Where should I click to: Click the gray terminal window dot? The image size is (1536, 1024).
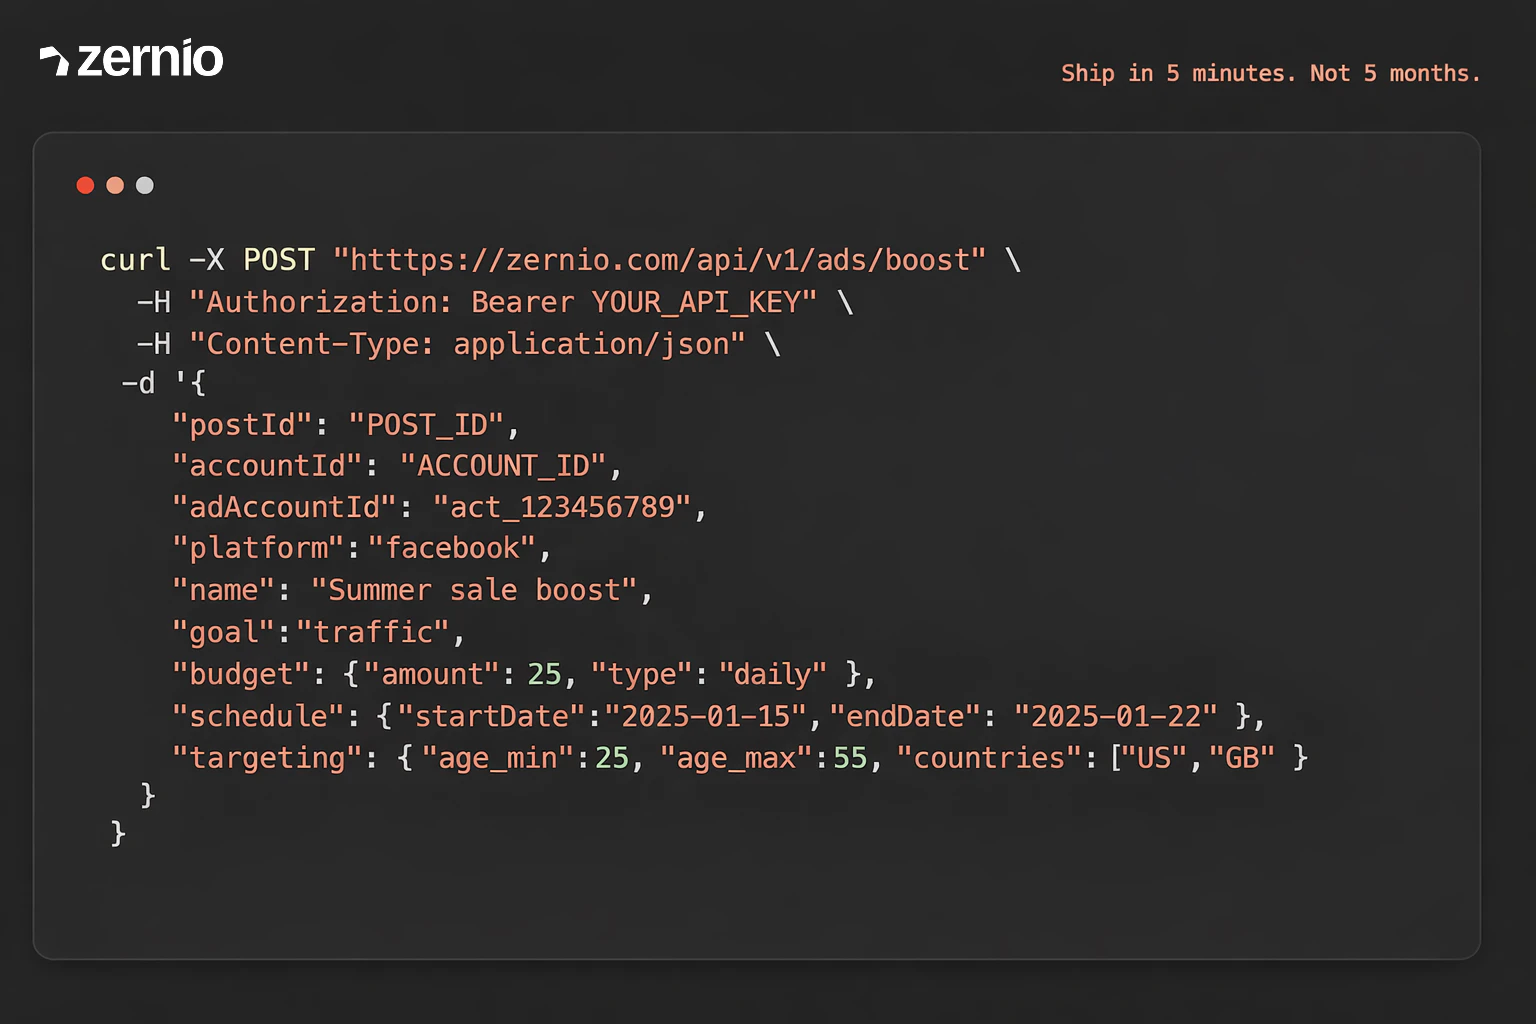(145, 185)
